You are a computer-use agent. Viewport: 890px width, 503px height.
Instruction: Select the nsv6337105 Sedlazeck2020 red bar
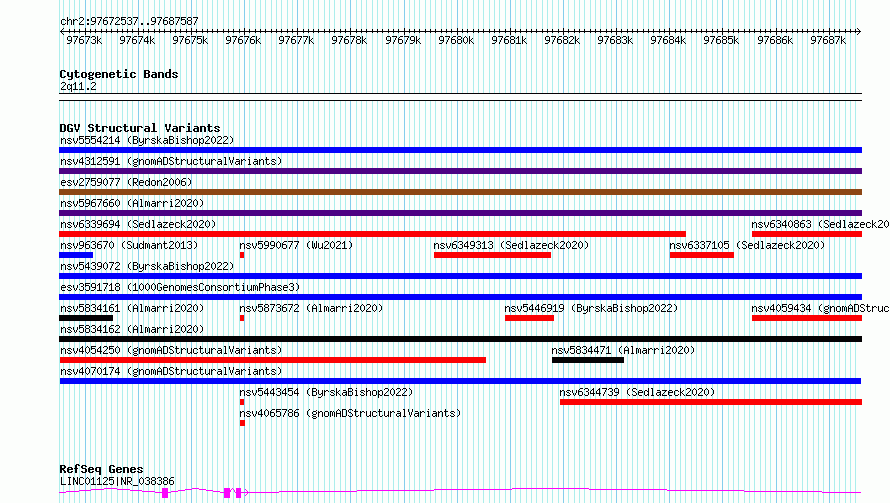(702, 255)
